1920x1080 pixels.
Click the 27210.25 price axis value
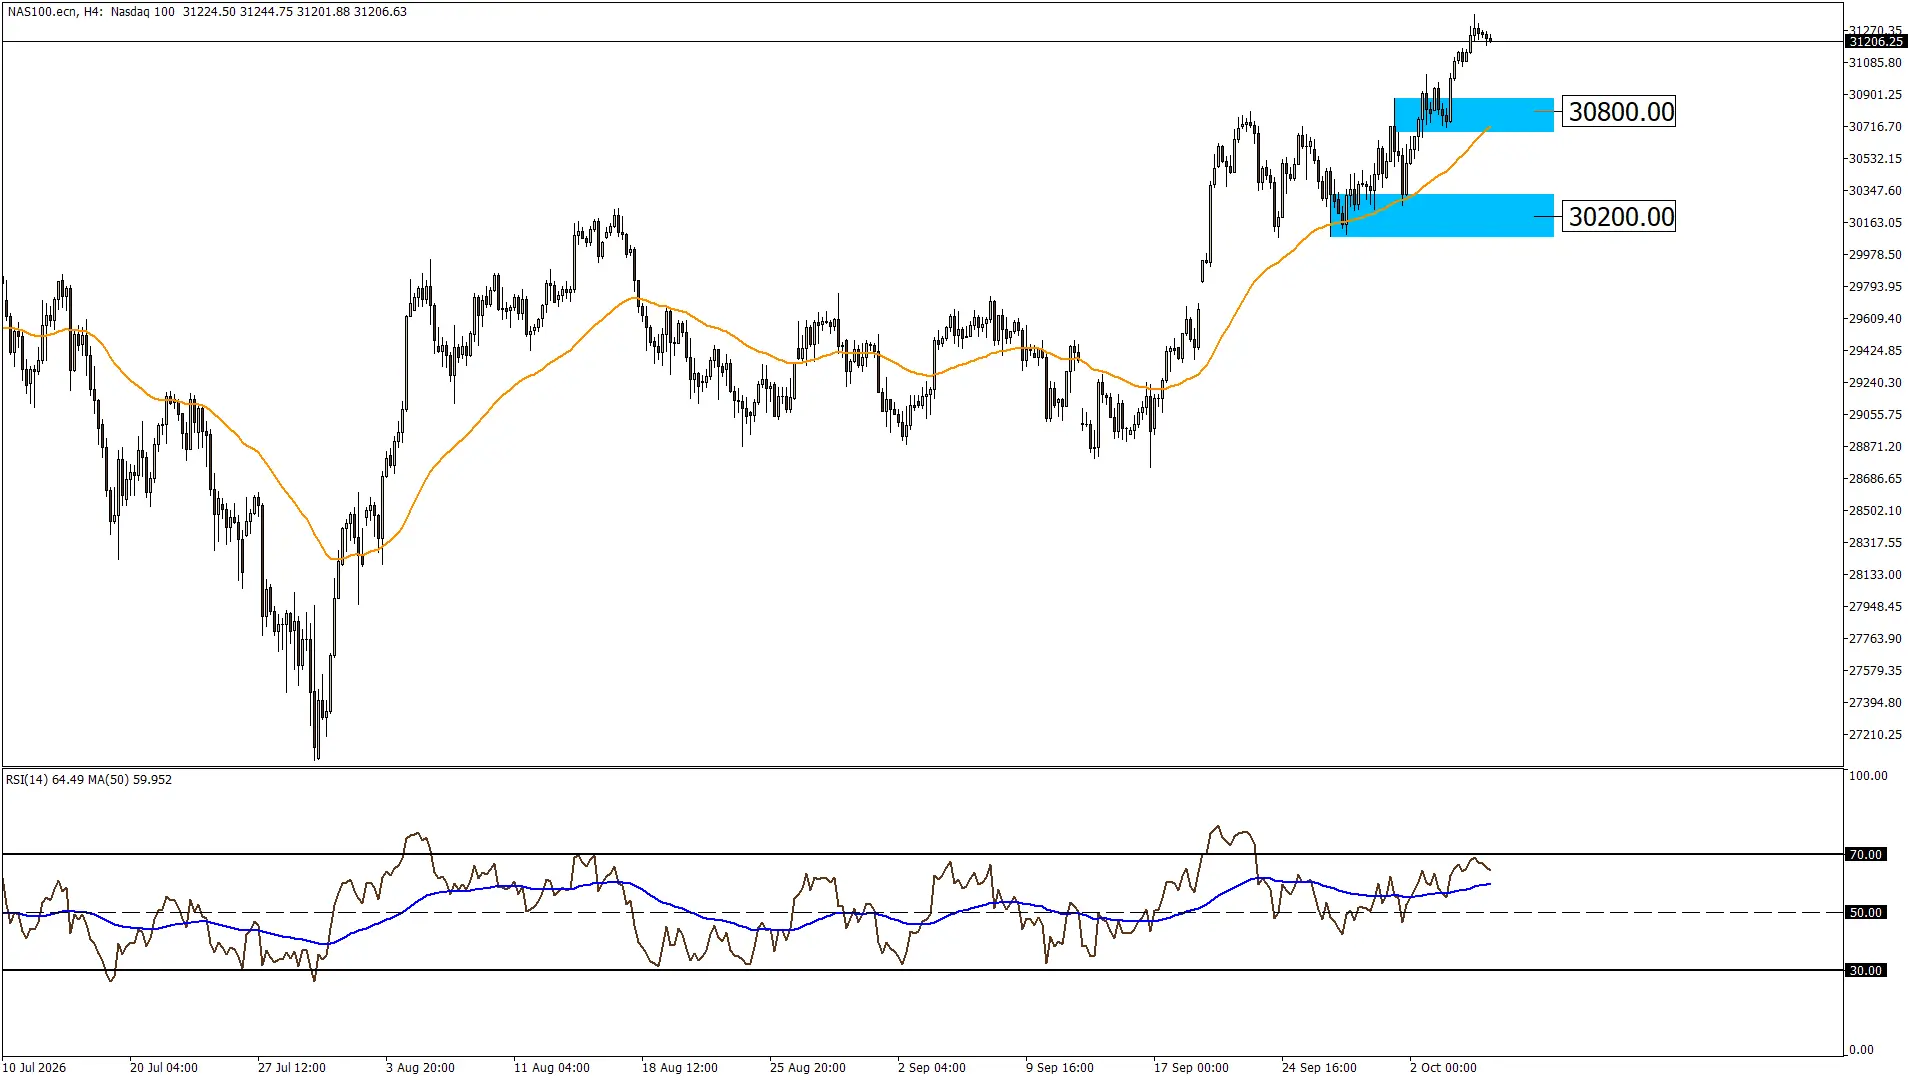[x=1875, y=735]
